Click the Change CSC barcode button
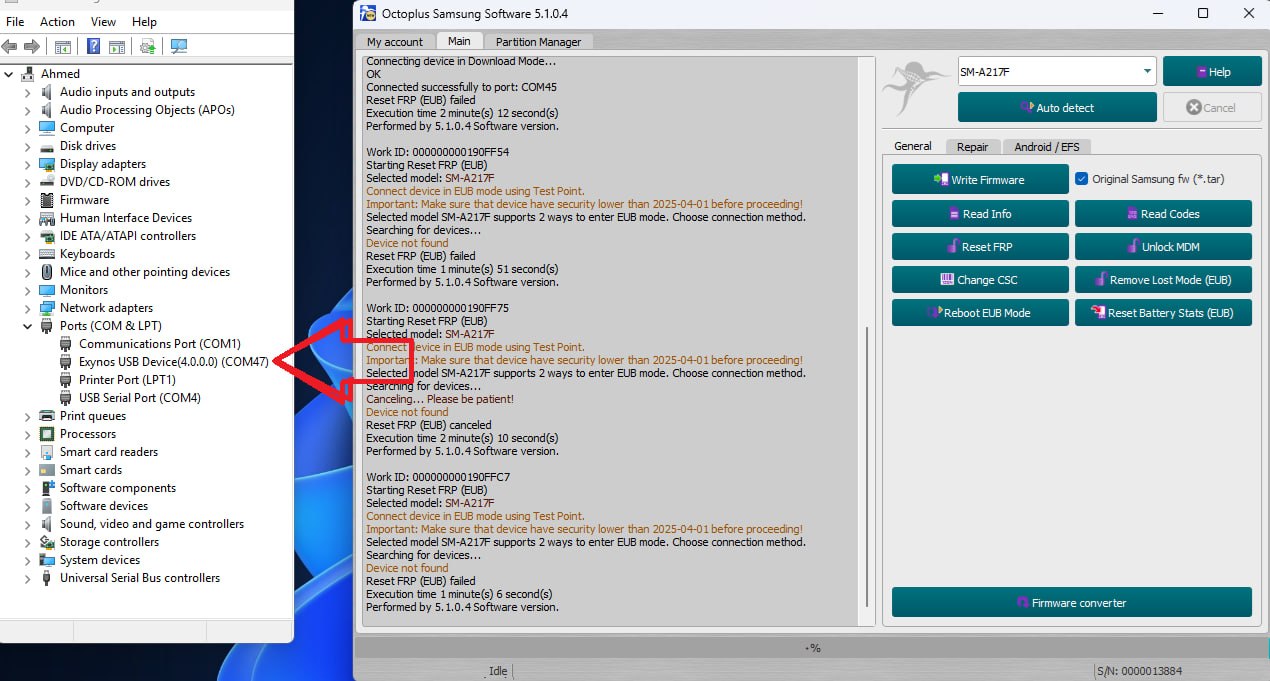The width and height of the screenshot is (1270, 681). 979,280
